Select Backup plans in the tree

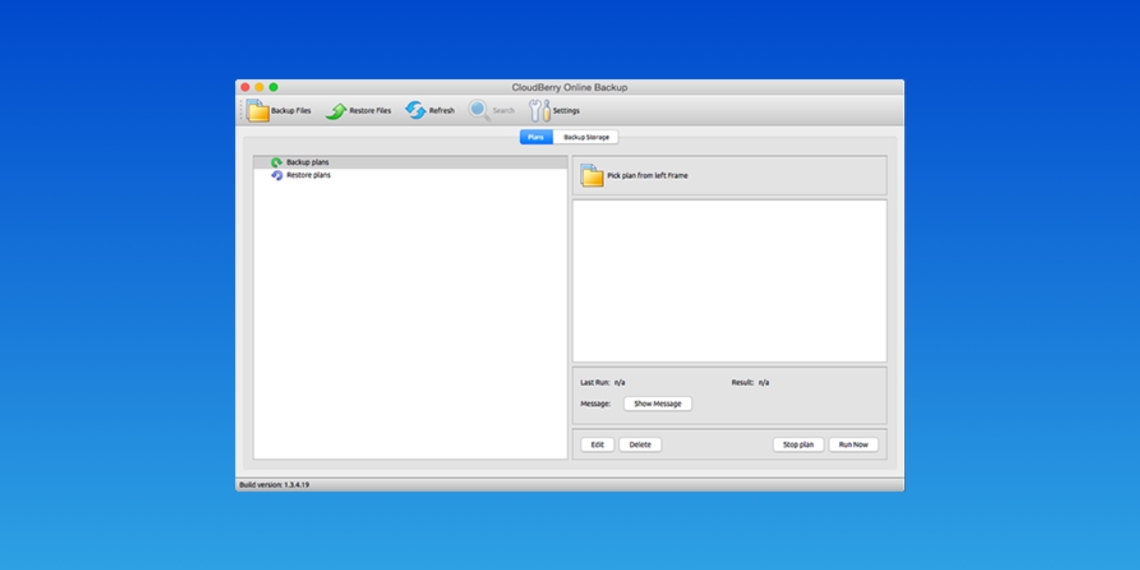tap(307, 162)
